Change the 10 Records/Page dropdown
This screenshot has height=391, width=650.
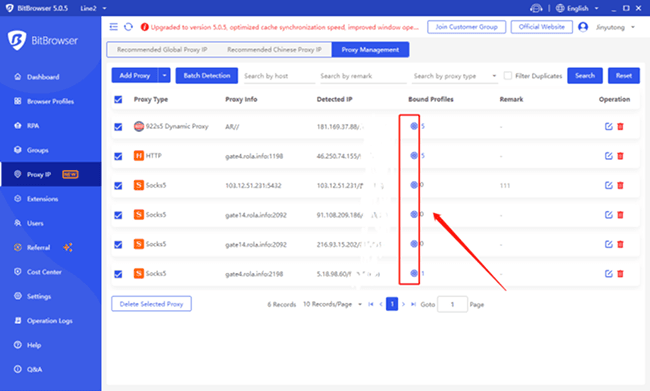point(332,304)
